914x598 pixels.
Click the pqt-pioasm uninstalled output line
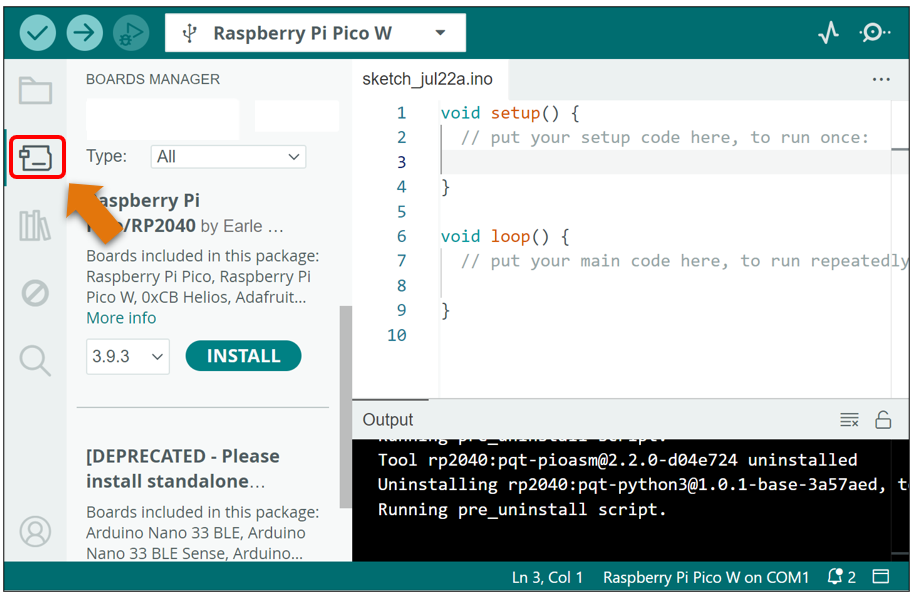617,460
